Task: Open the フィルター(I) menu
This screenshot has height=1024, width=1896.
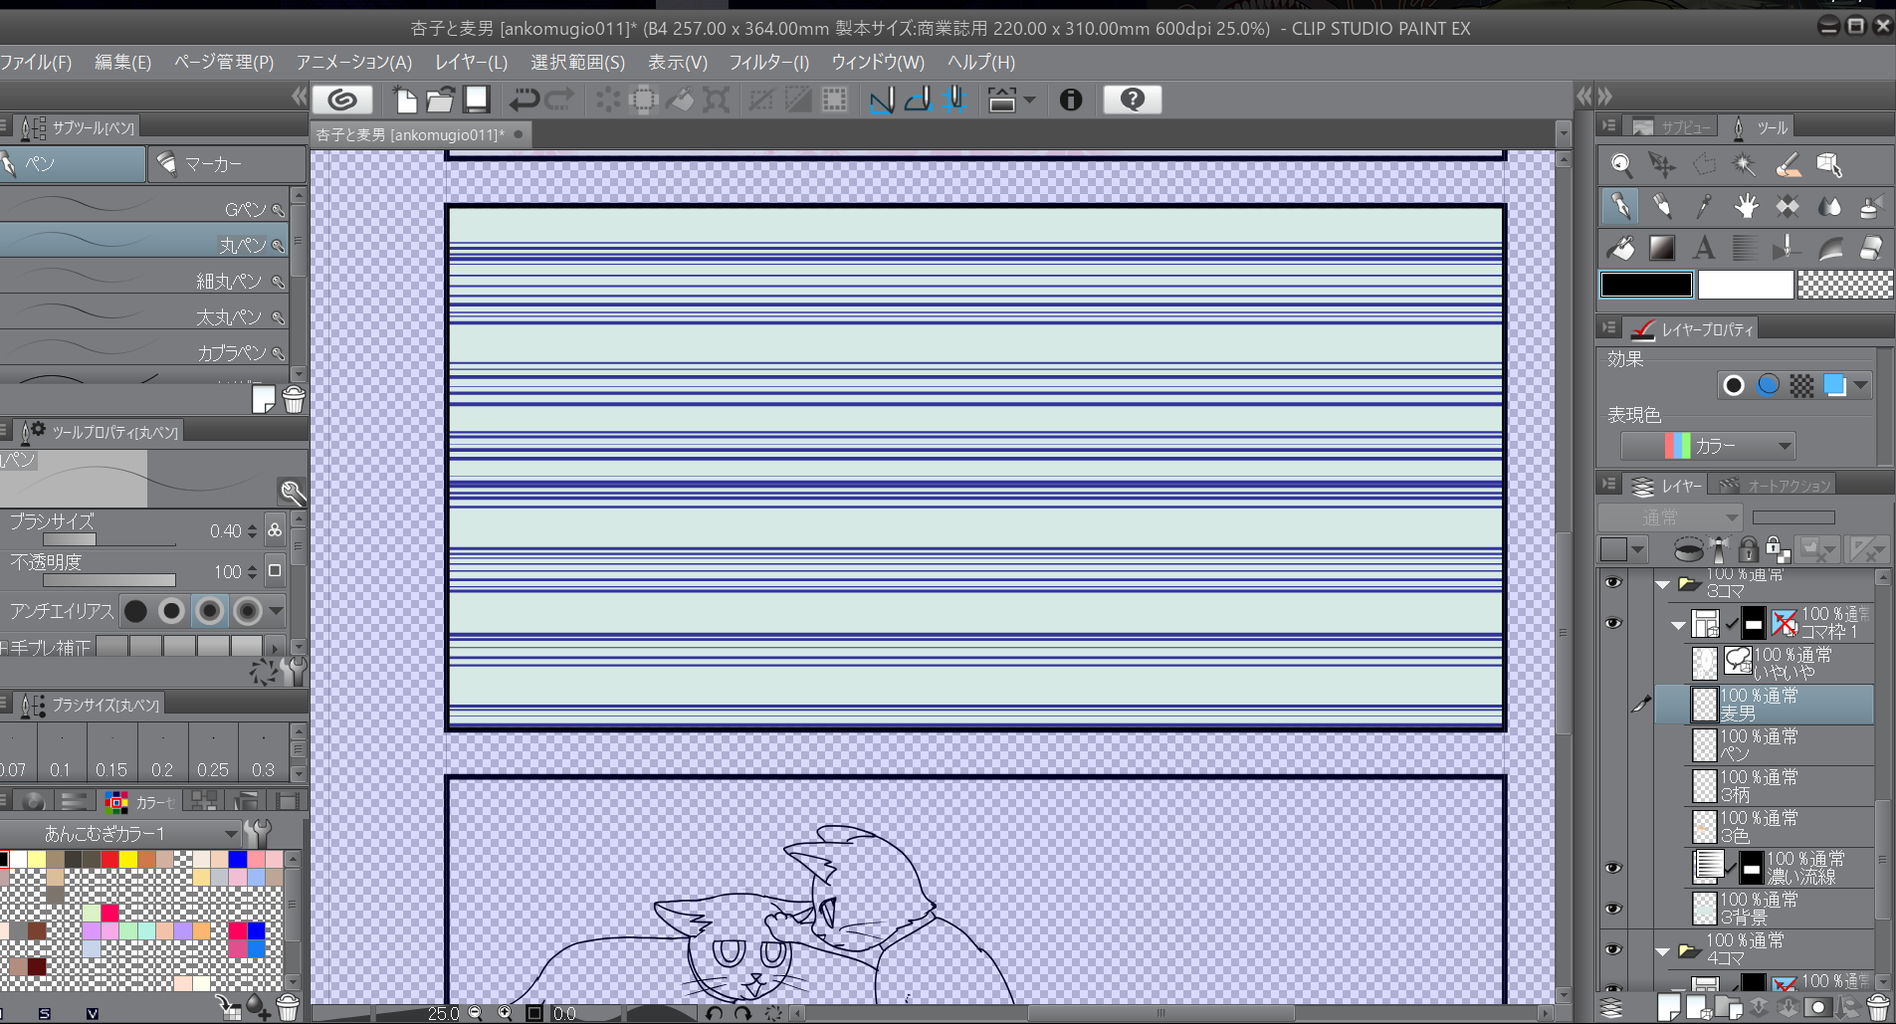Action: [x=768, y=62]
